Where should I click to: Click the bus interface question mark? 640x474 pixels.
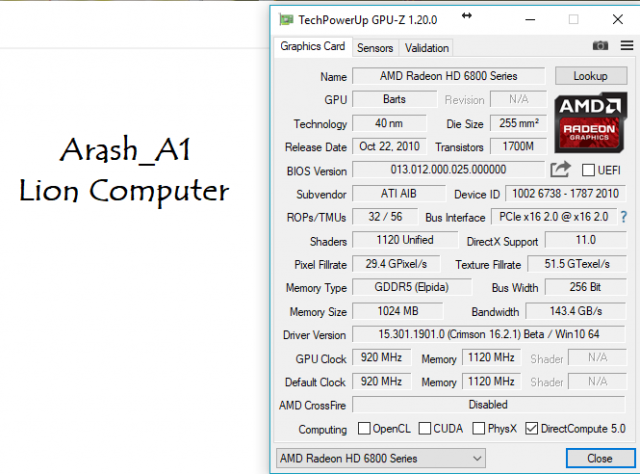[x=624, y=217]
